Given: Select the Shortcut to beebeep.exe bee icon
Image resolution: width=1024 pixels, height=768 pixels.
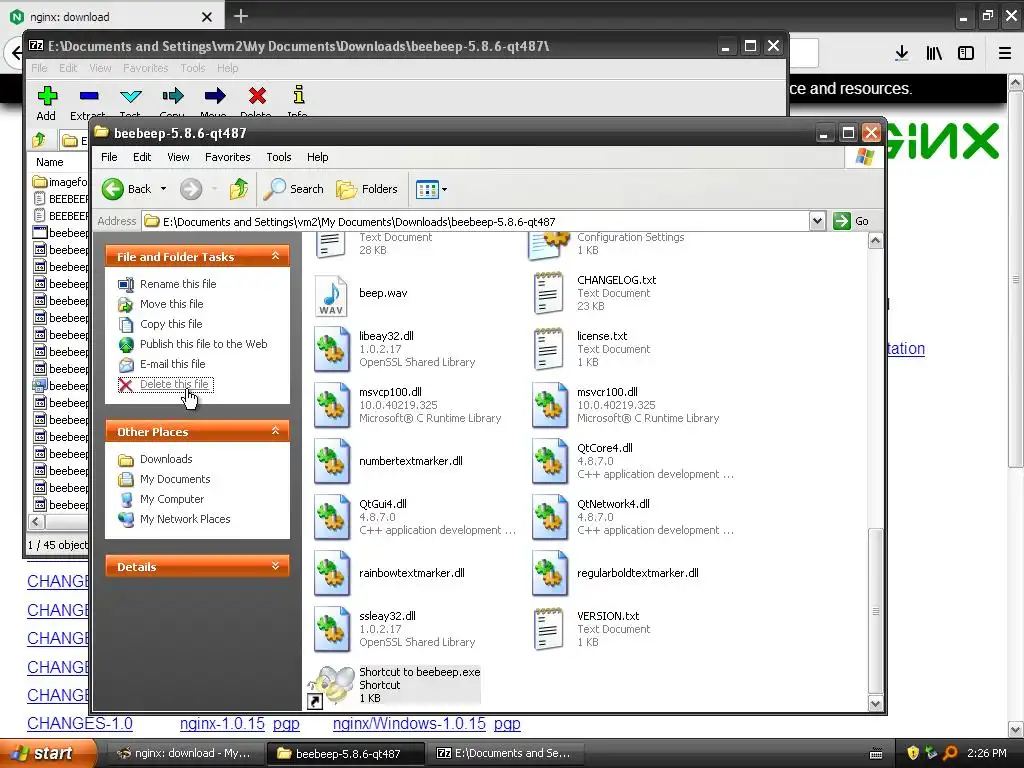Looking at the screenshot, I should 330,687.
